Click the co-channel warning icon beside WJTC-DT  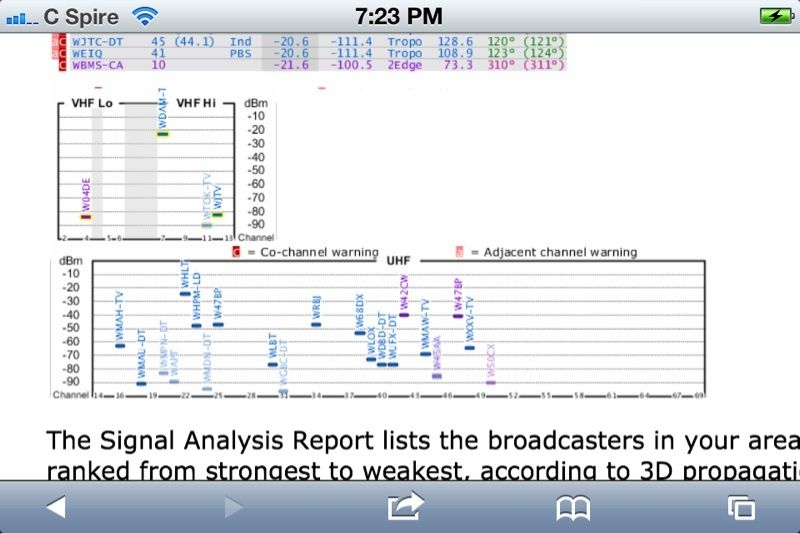62,41
